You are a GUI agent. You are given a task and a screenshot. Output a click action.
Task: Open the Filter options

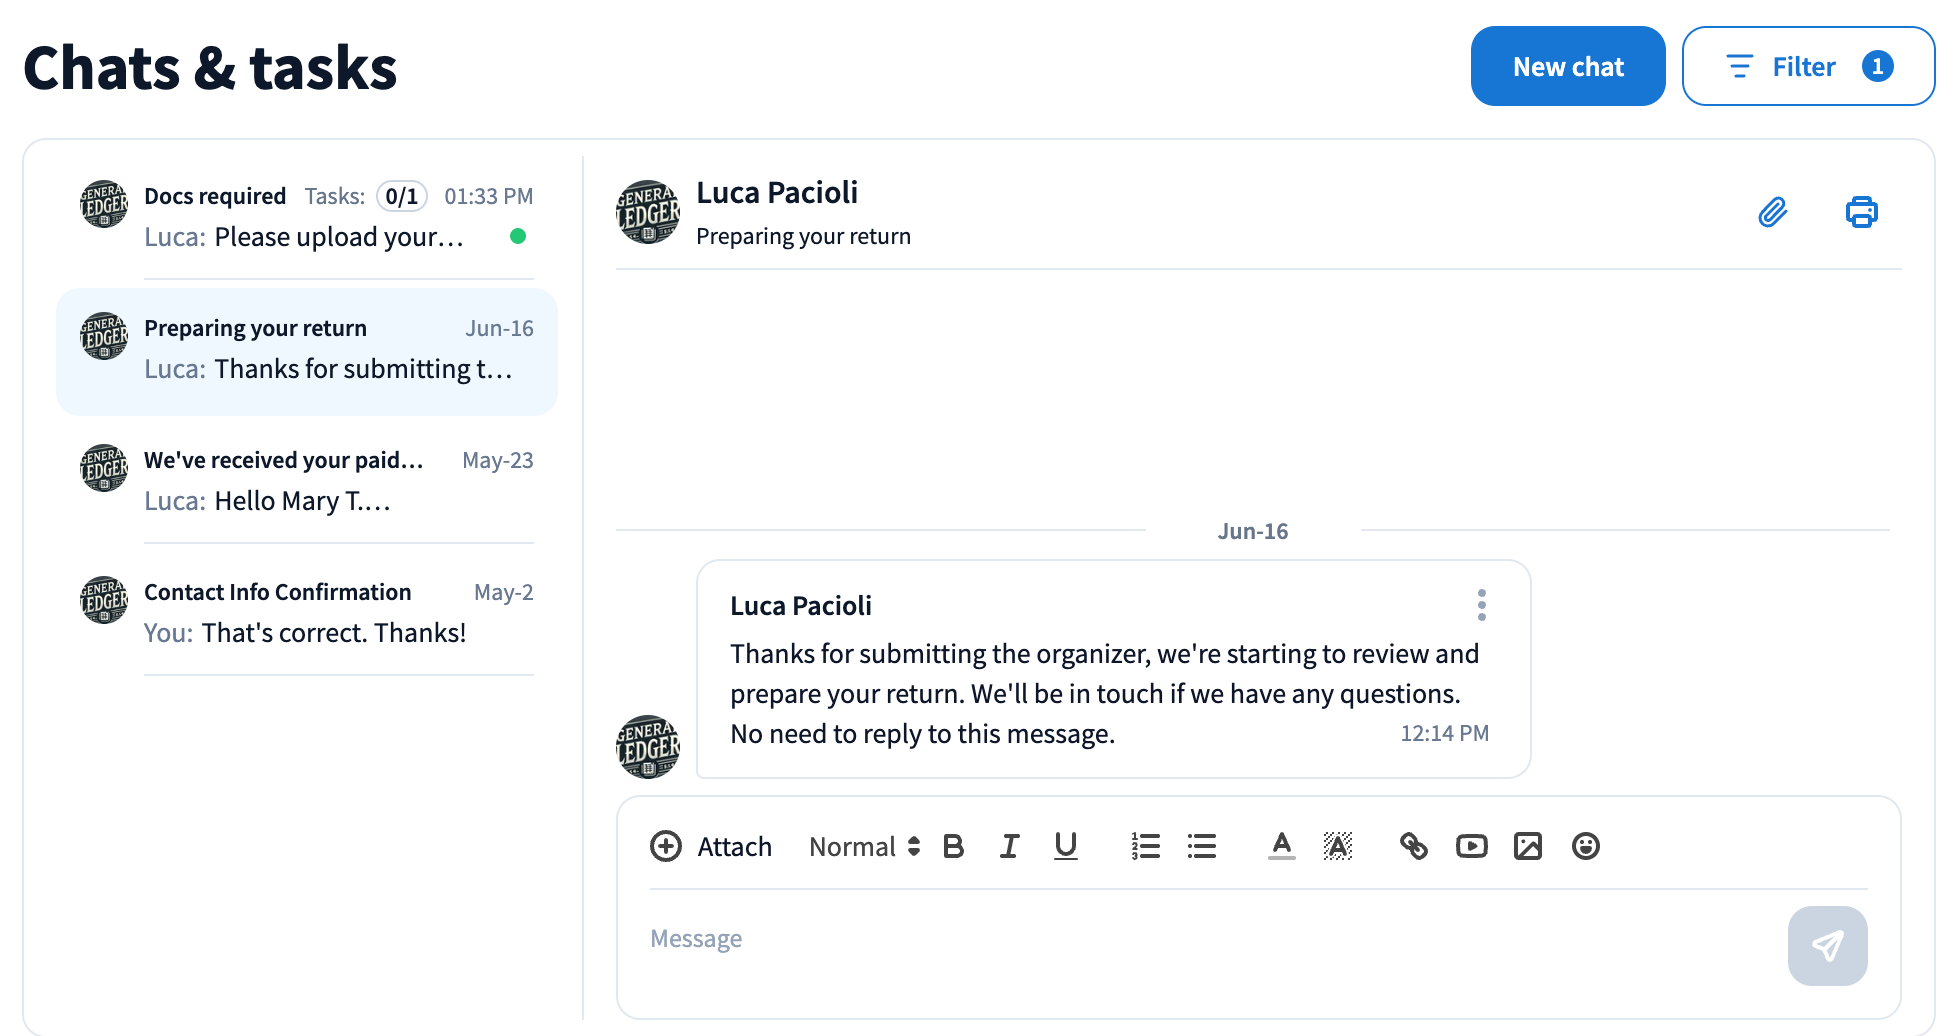pyautogui.click(x=1808, y=67)
